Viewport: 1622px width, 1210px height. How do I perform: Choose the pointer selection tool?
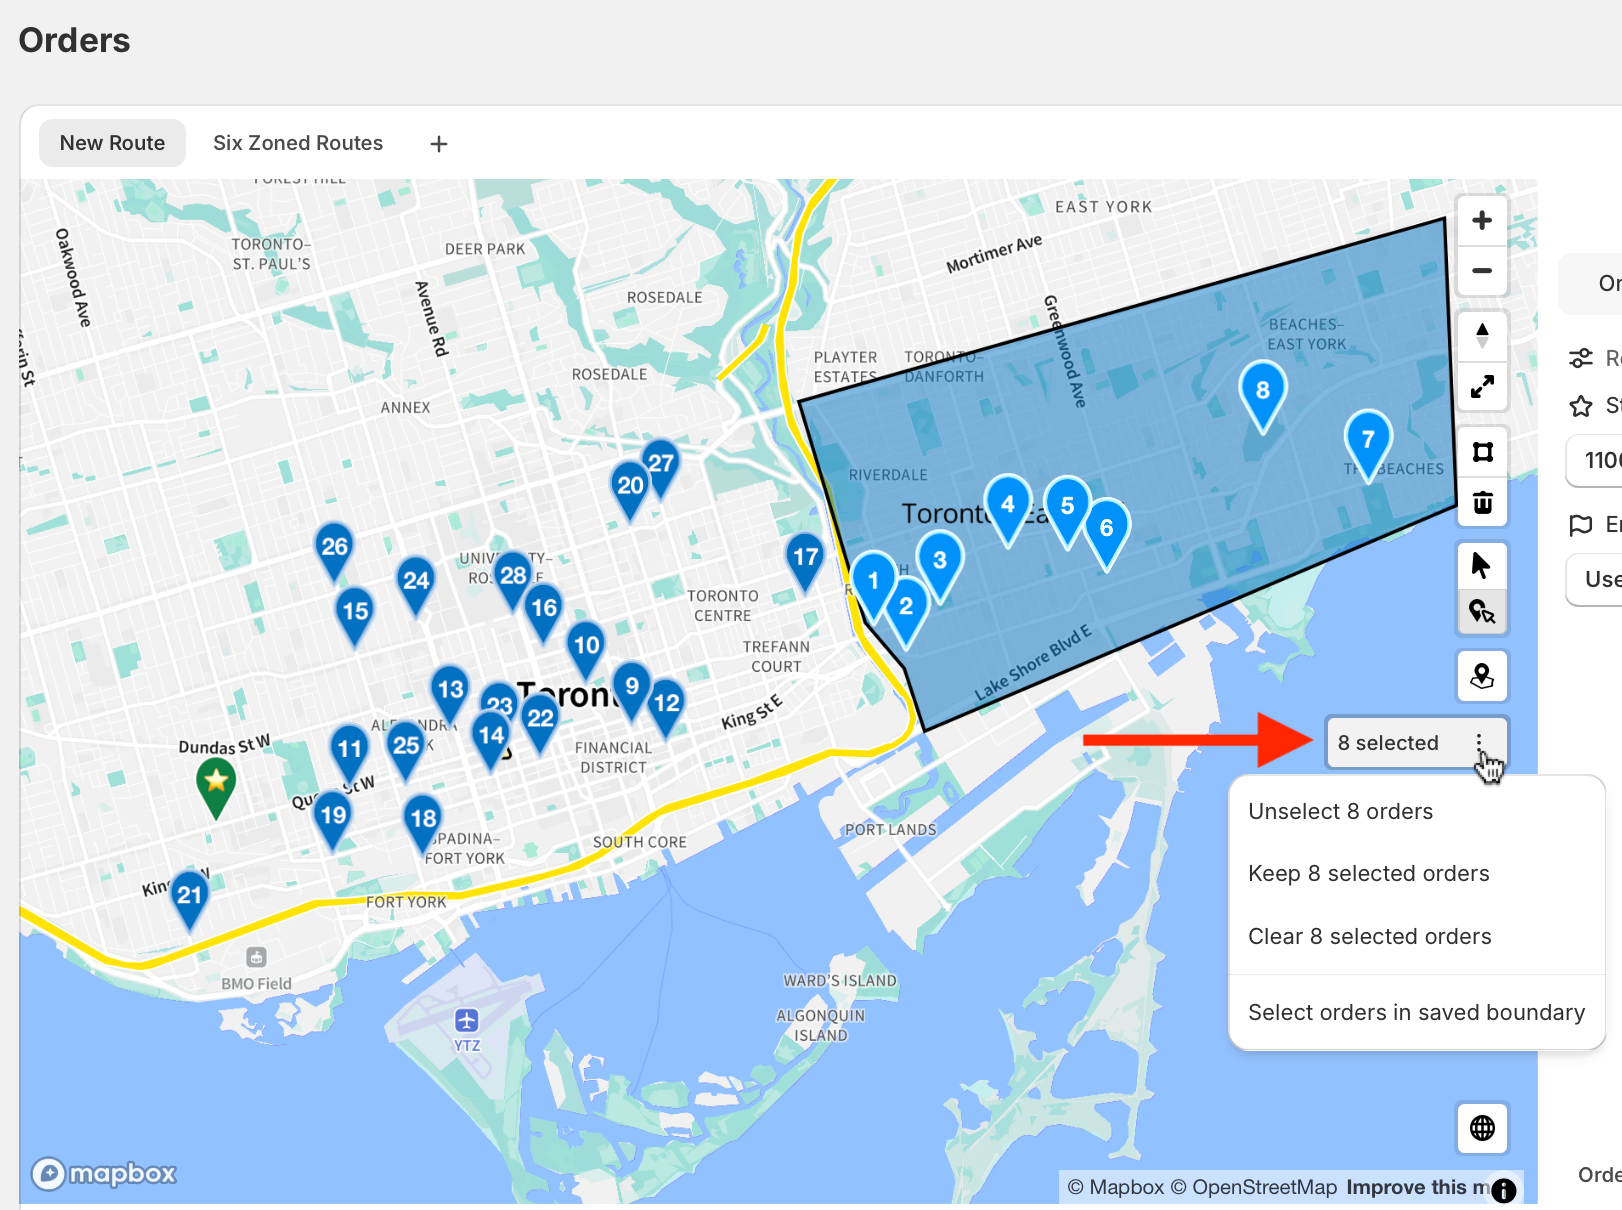[1482, 566]
